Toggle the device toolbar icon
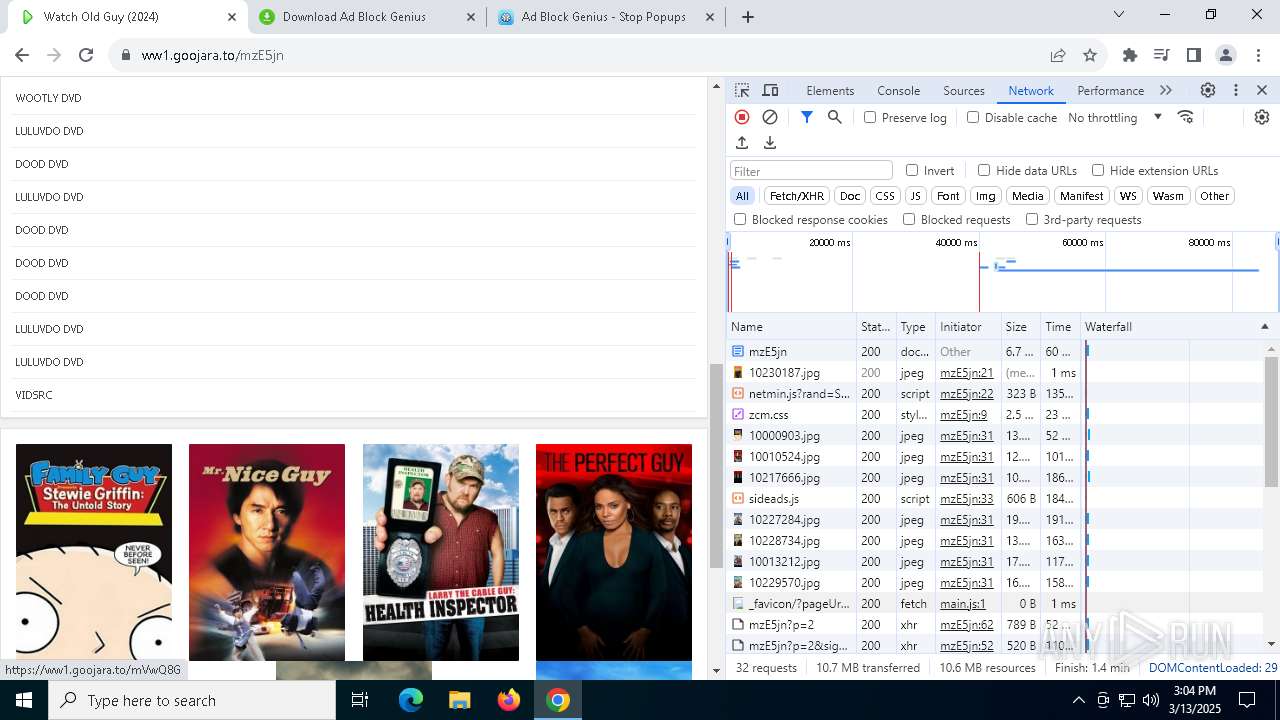 (770, 90)
